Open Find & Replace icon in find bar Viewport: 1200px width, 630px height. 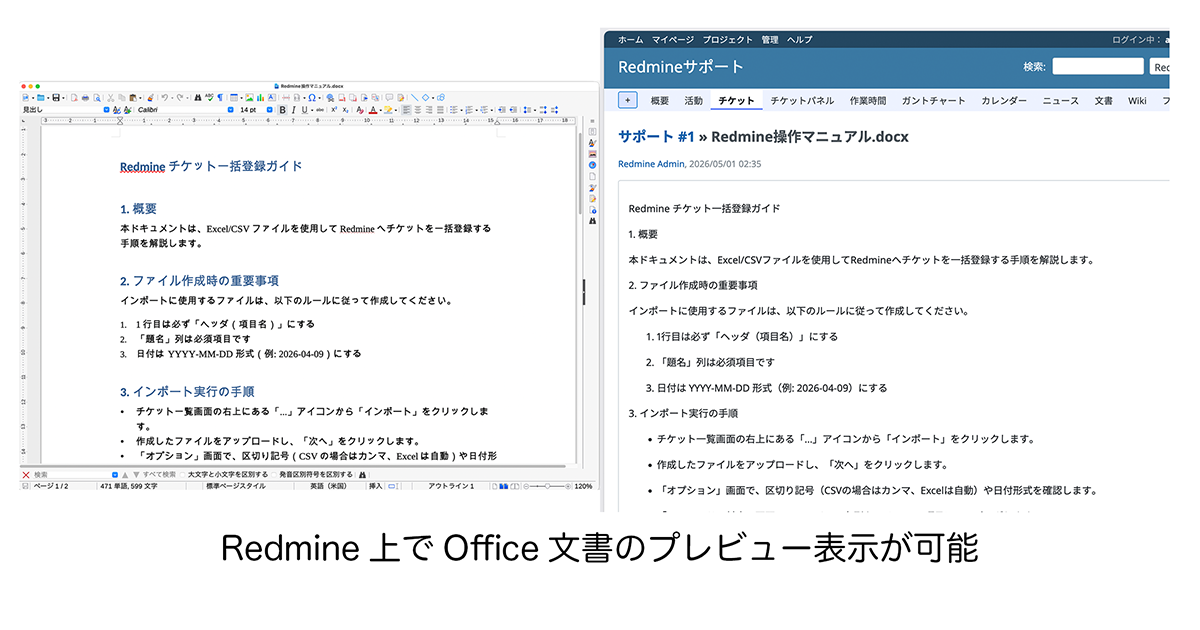coord(362,475)
